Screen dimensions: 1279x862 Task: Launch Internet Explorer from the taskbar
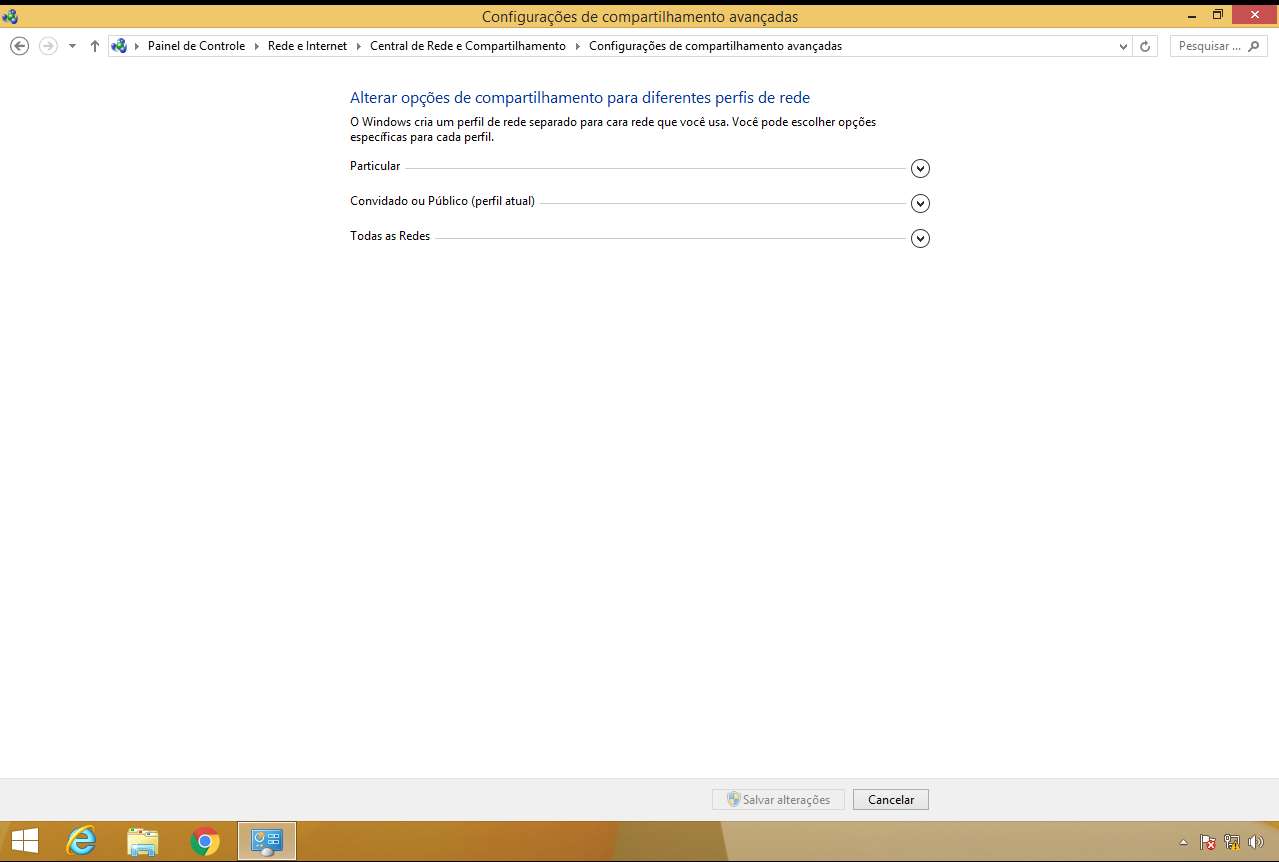tap(81, 842)
